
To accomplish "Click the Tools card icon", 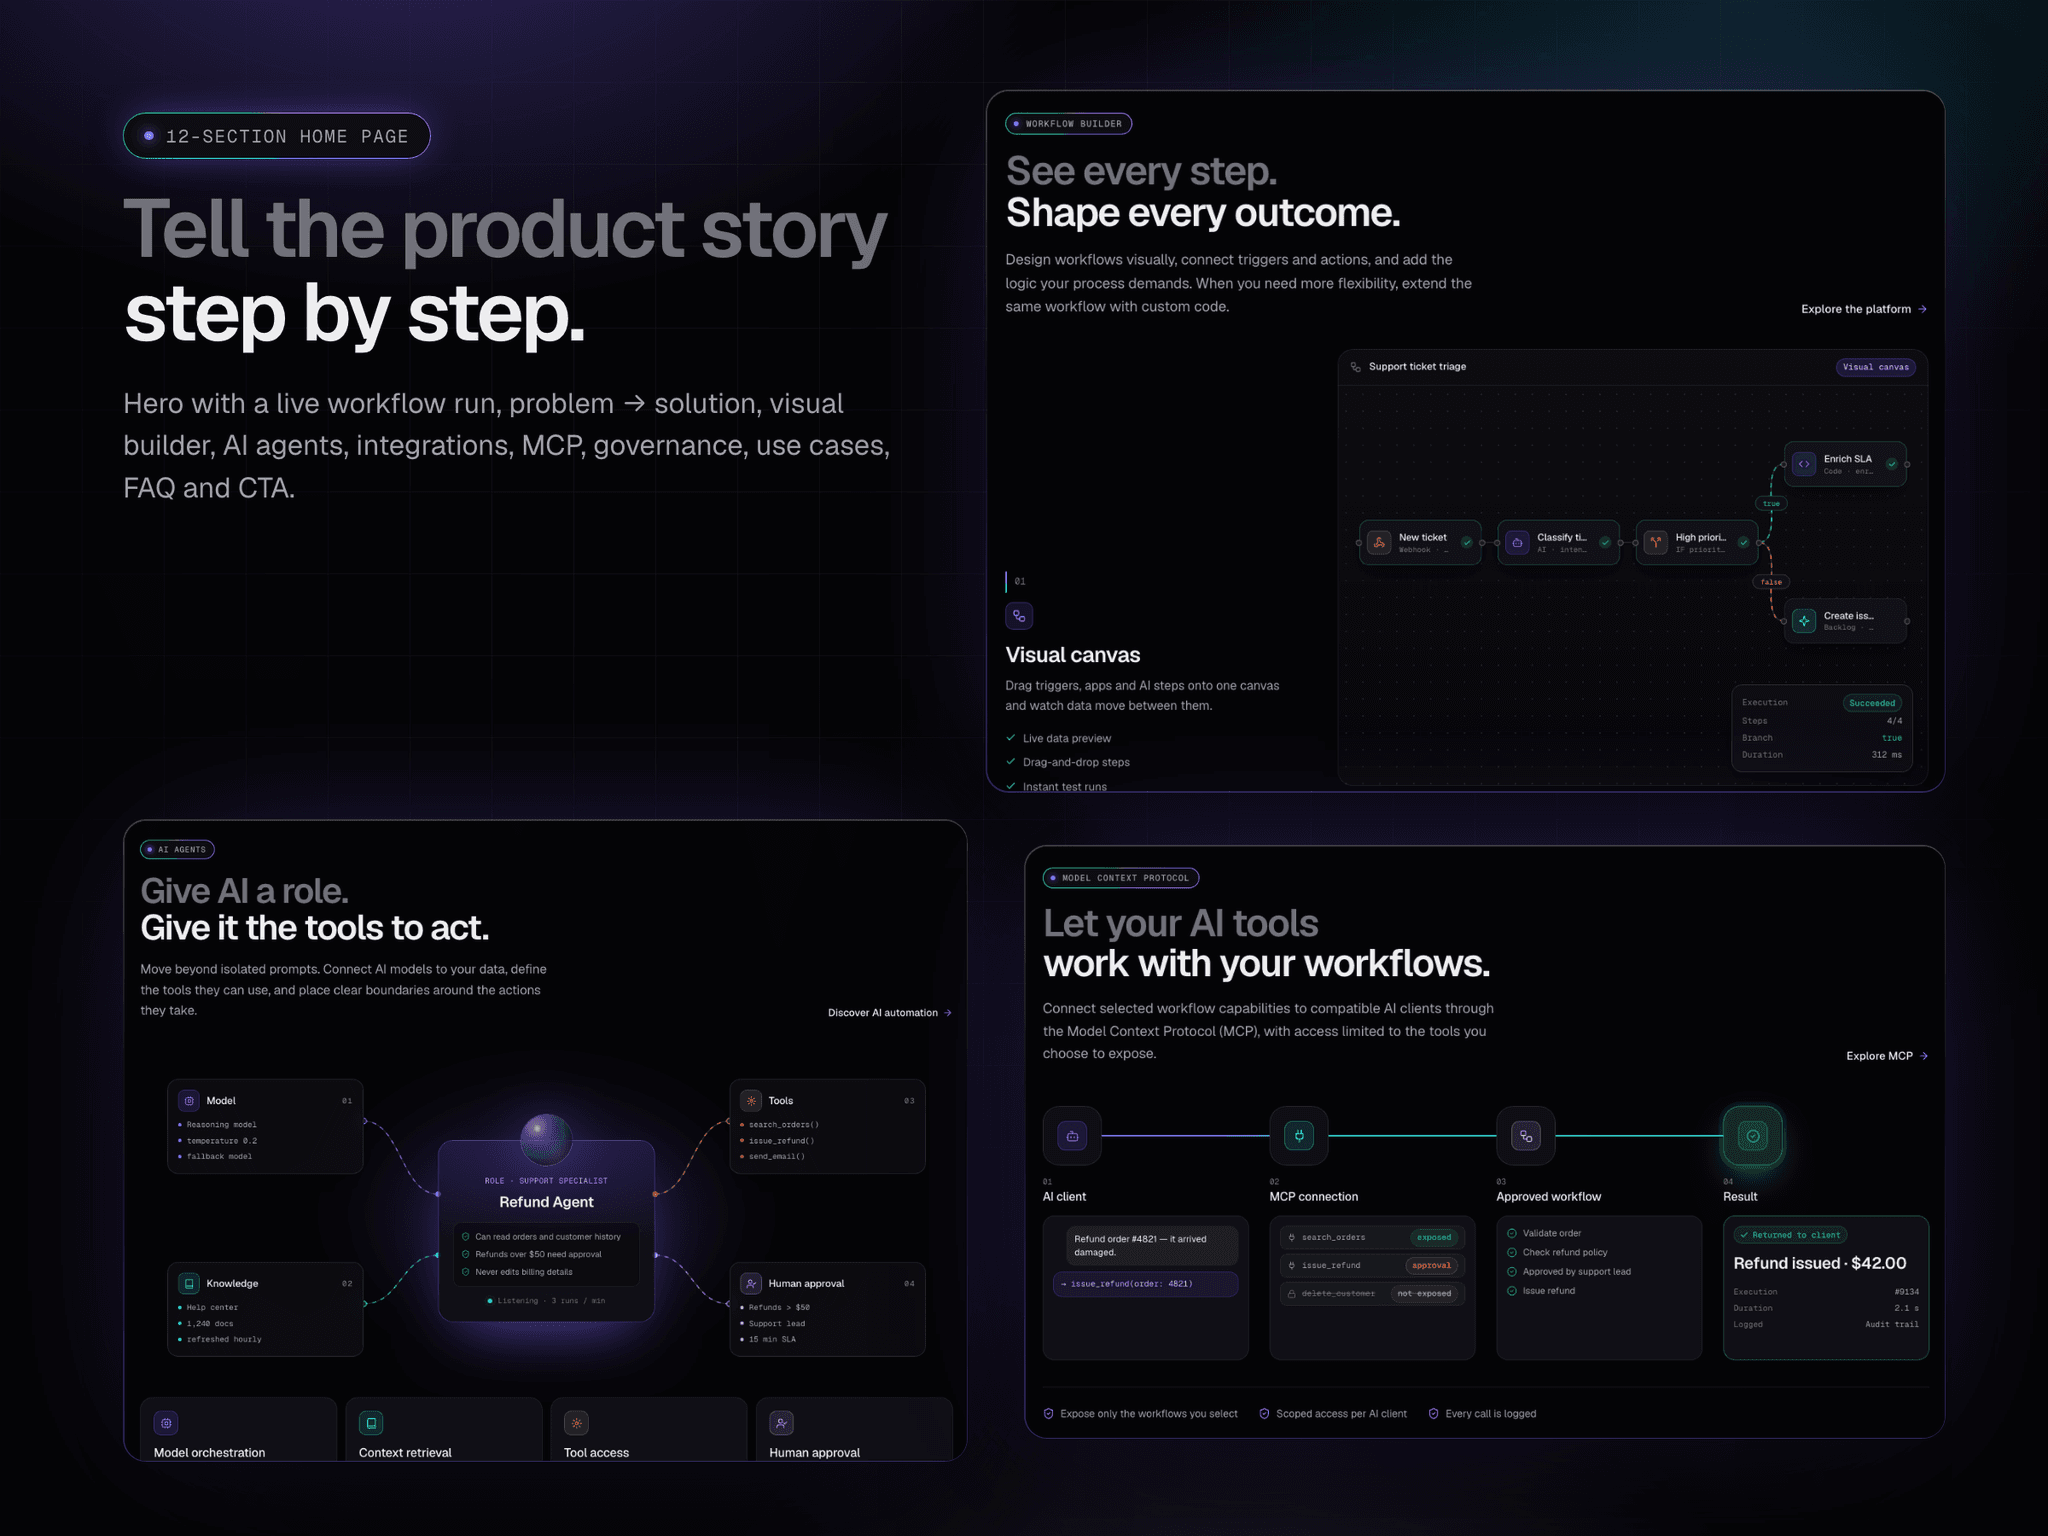I will [x=751, y=1101].
